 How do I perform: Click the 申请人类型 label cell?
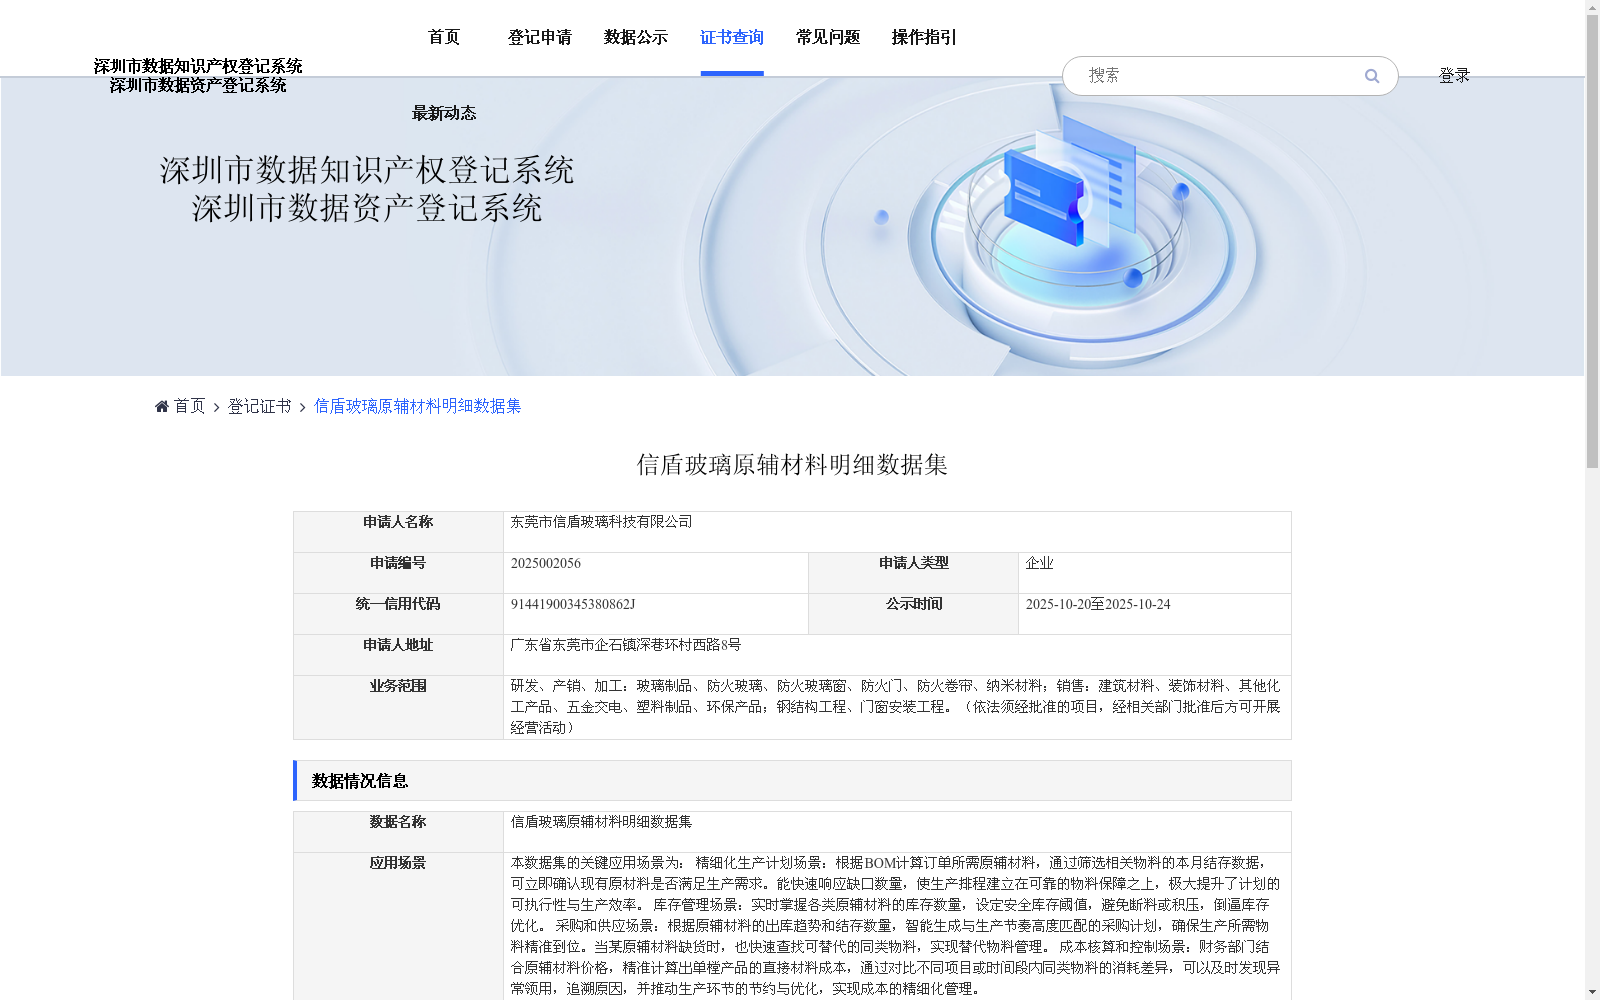pos(913,573)
